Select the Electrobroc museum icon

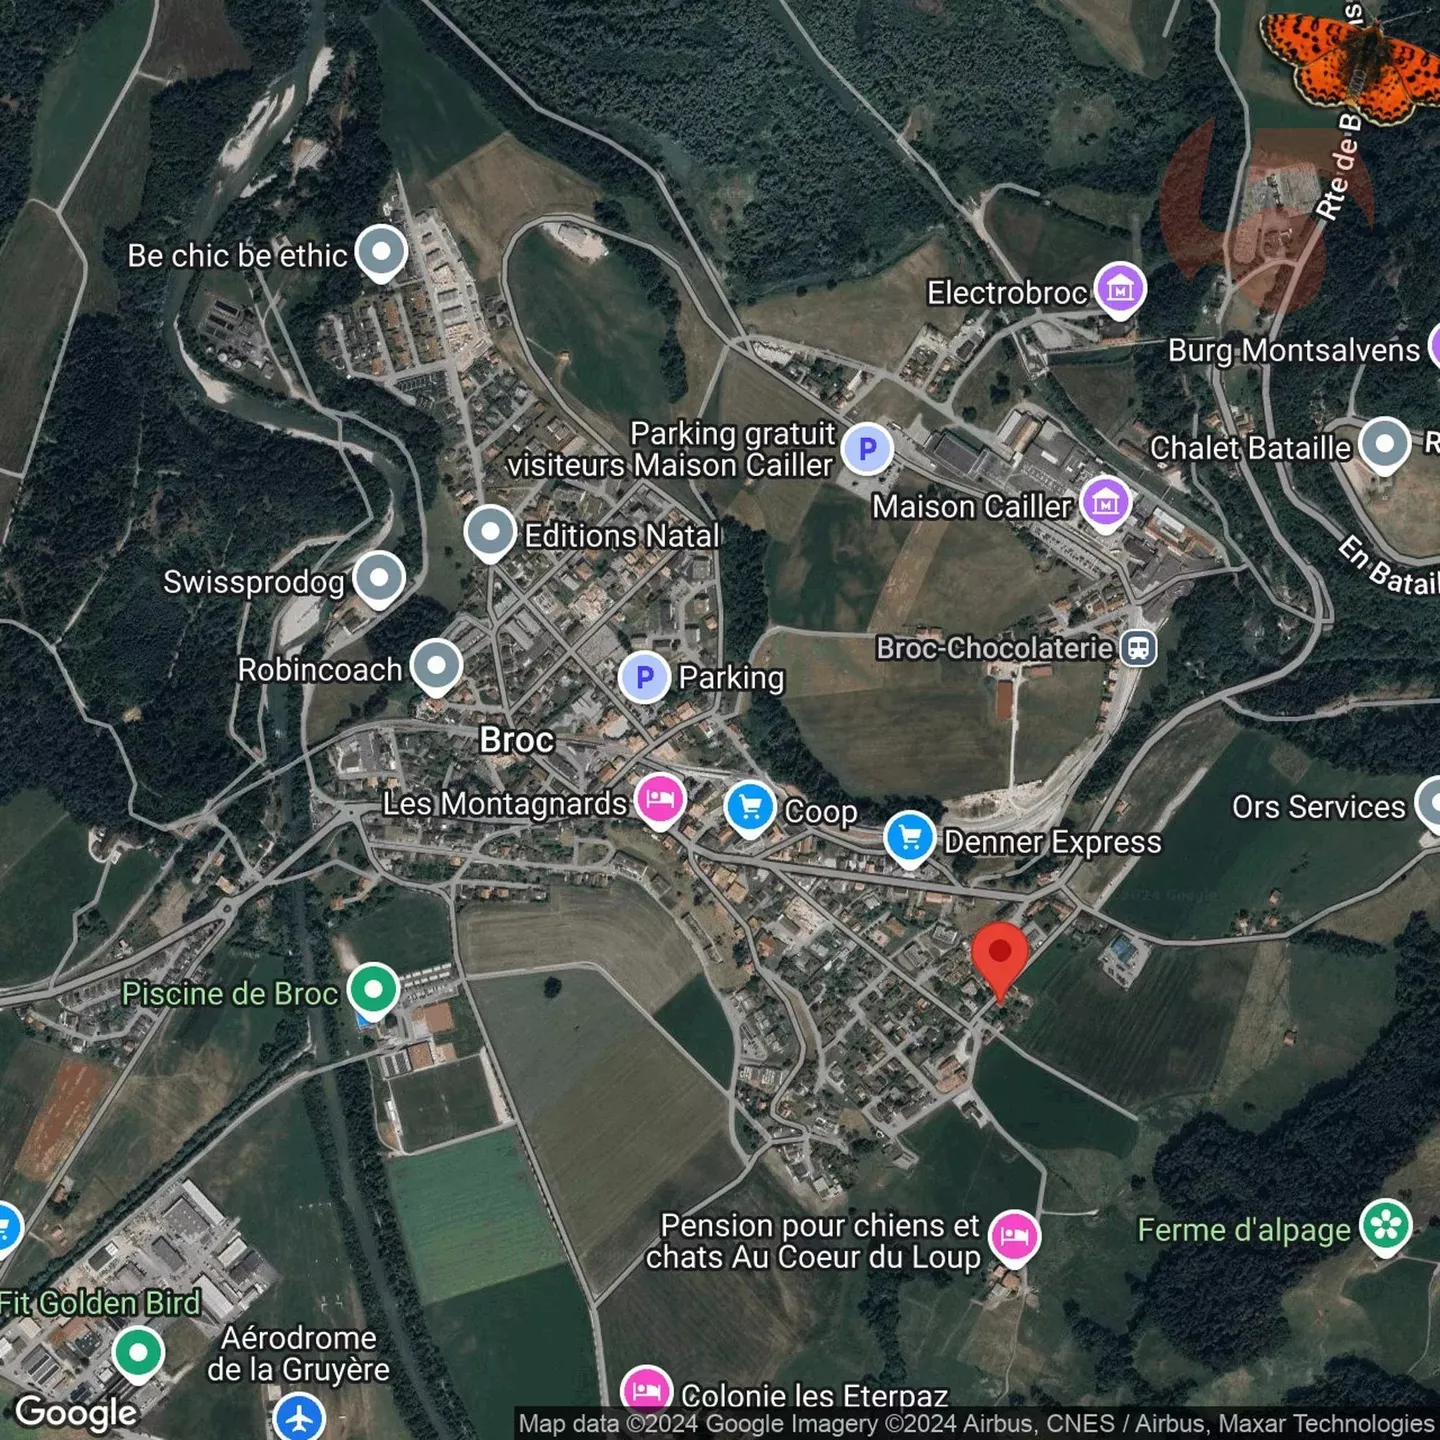click(x=1120, y=290)
